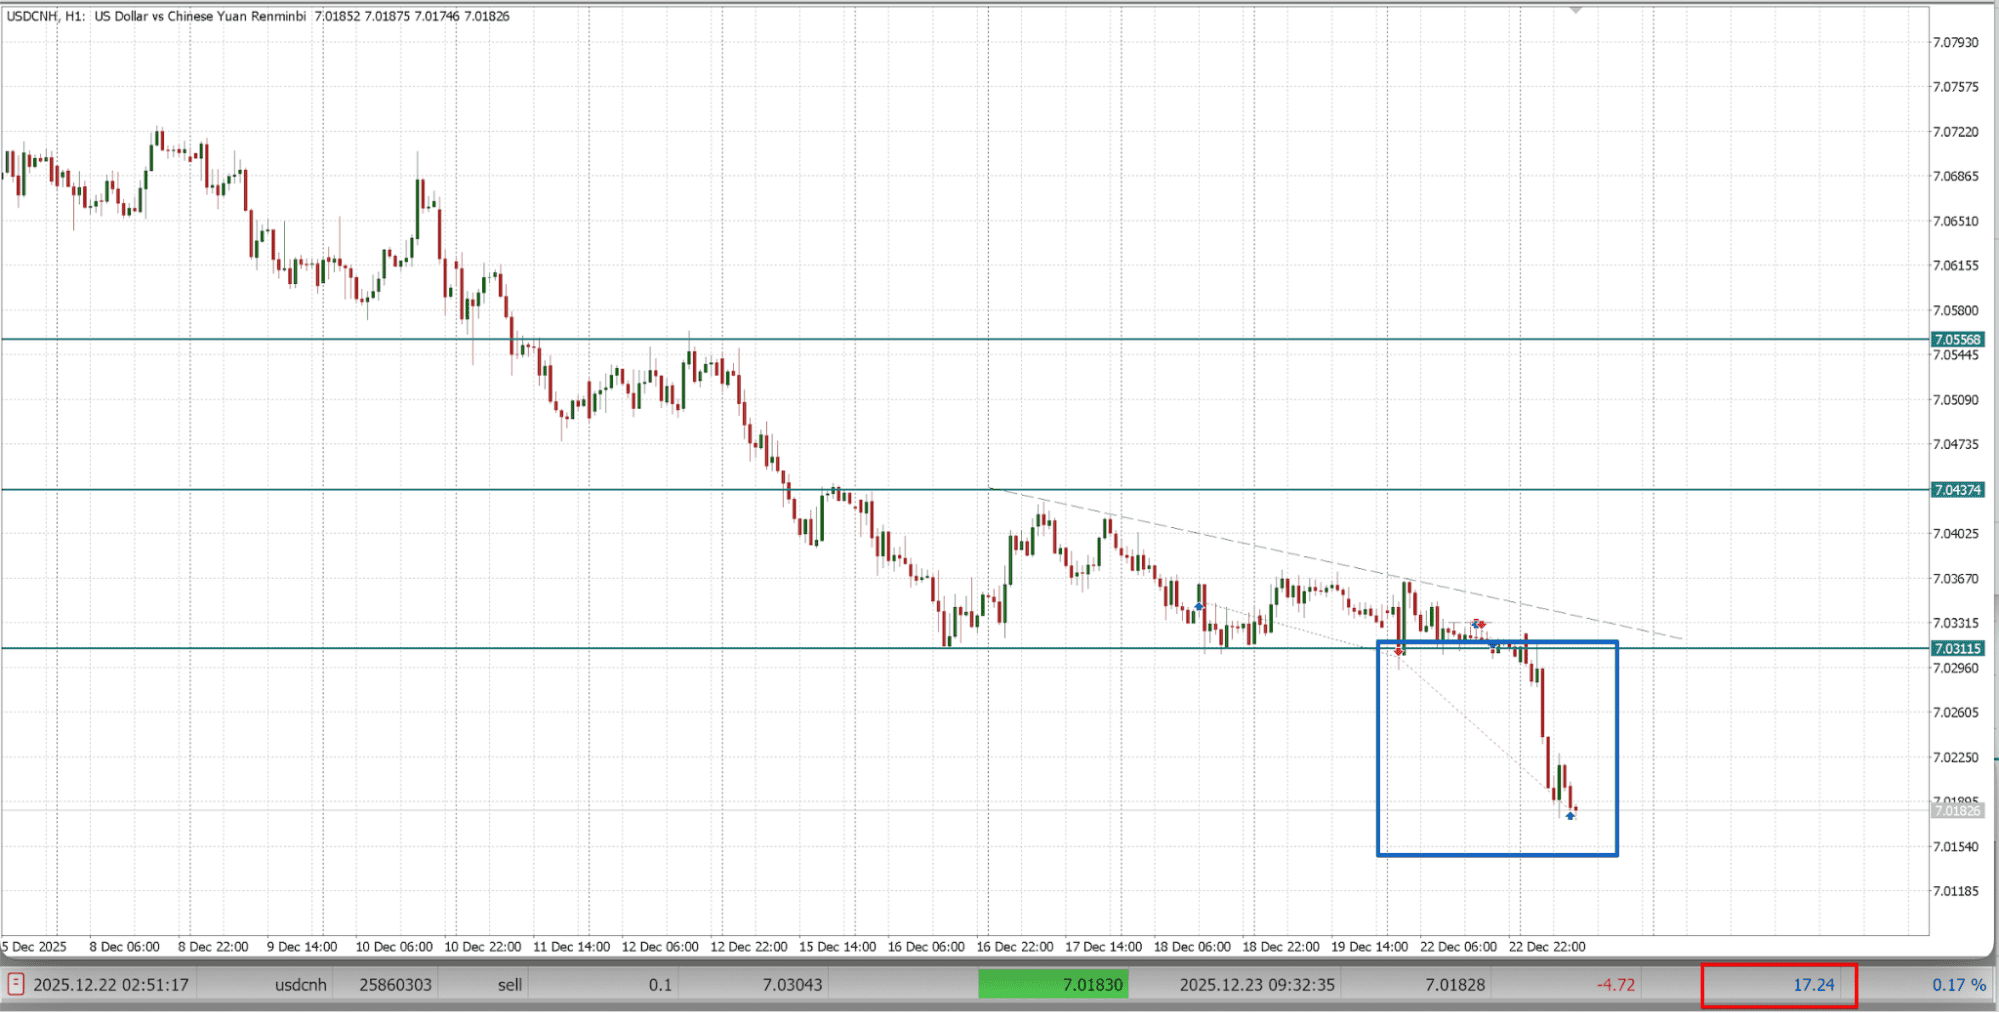Click the chart shift triangle marker at top

pos(1576,9)
